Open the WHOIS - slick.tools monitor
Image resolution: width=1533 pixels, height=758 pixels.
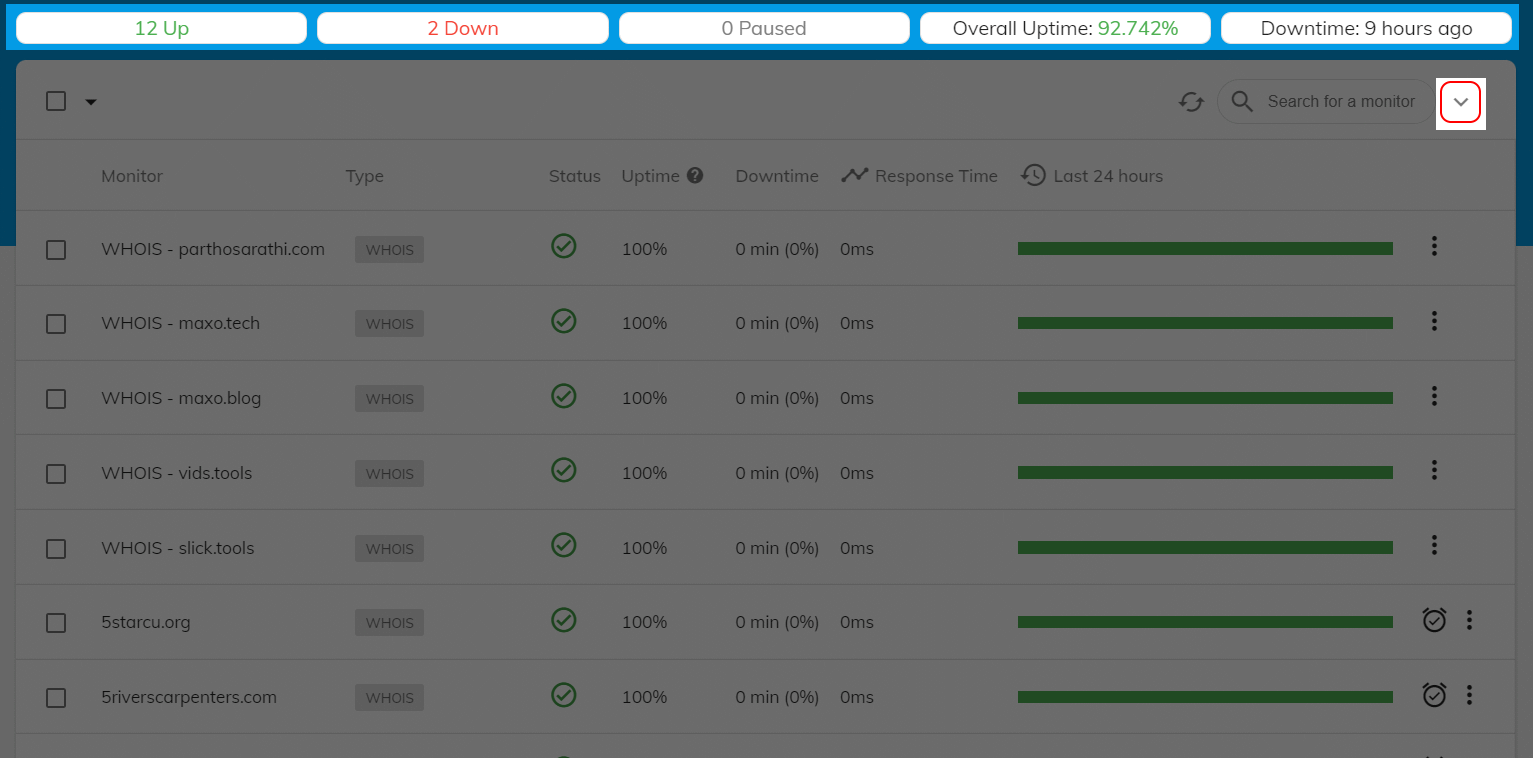[178, 548]
